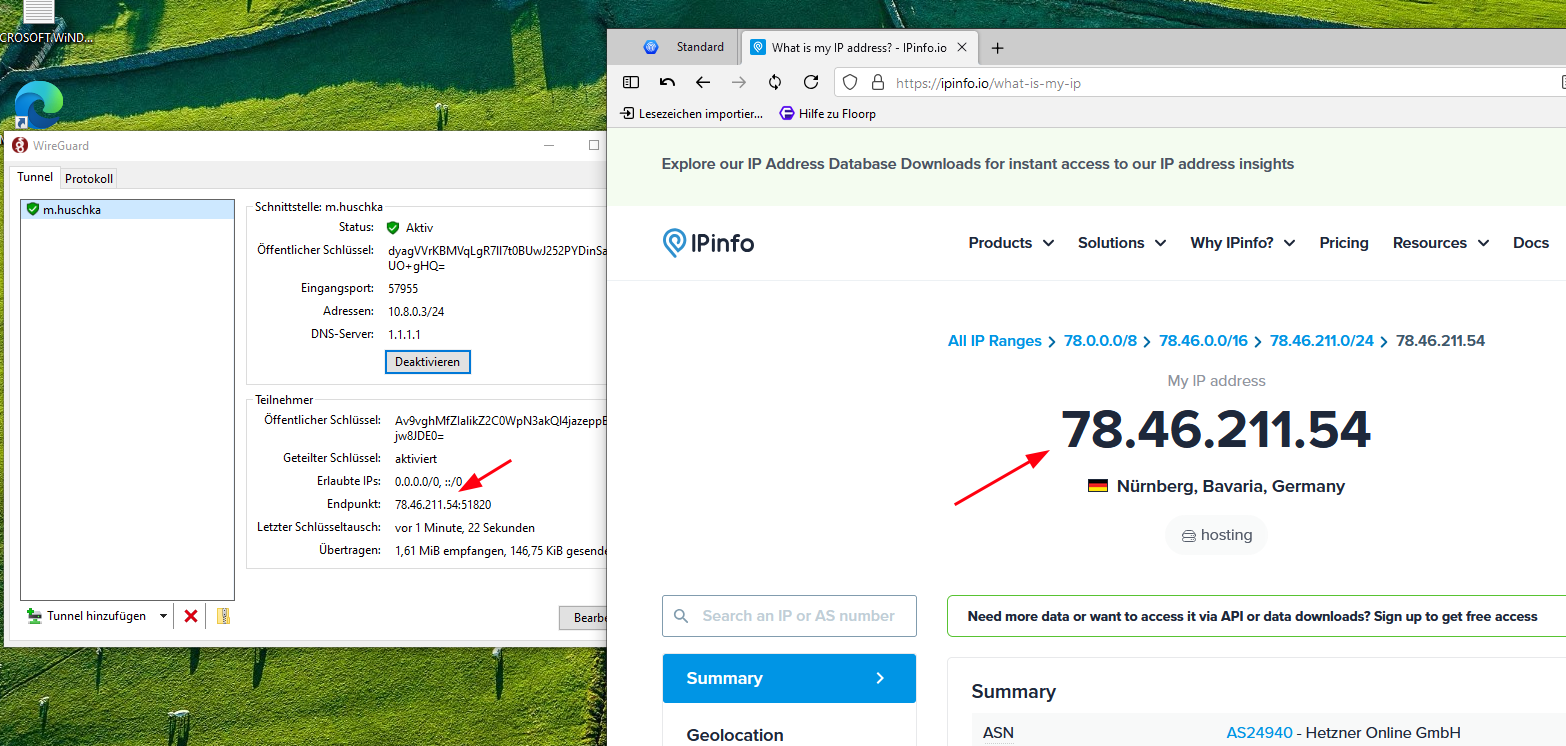
Task: Open Microsoft Edge desktop shortcut
Action: click(x=39, y=105)
